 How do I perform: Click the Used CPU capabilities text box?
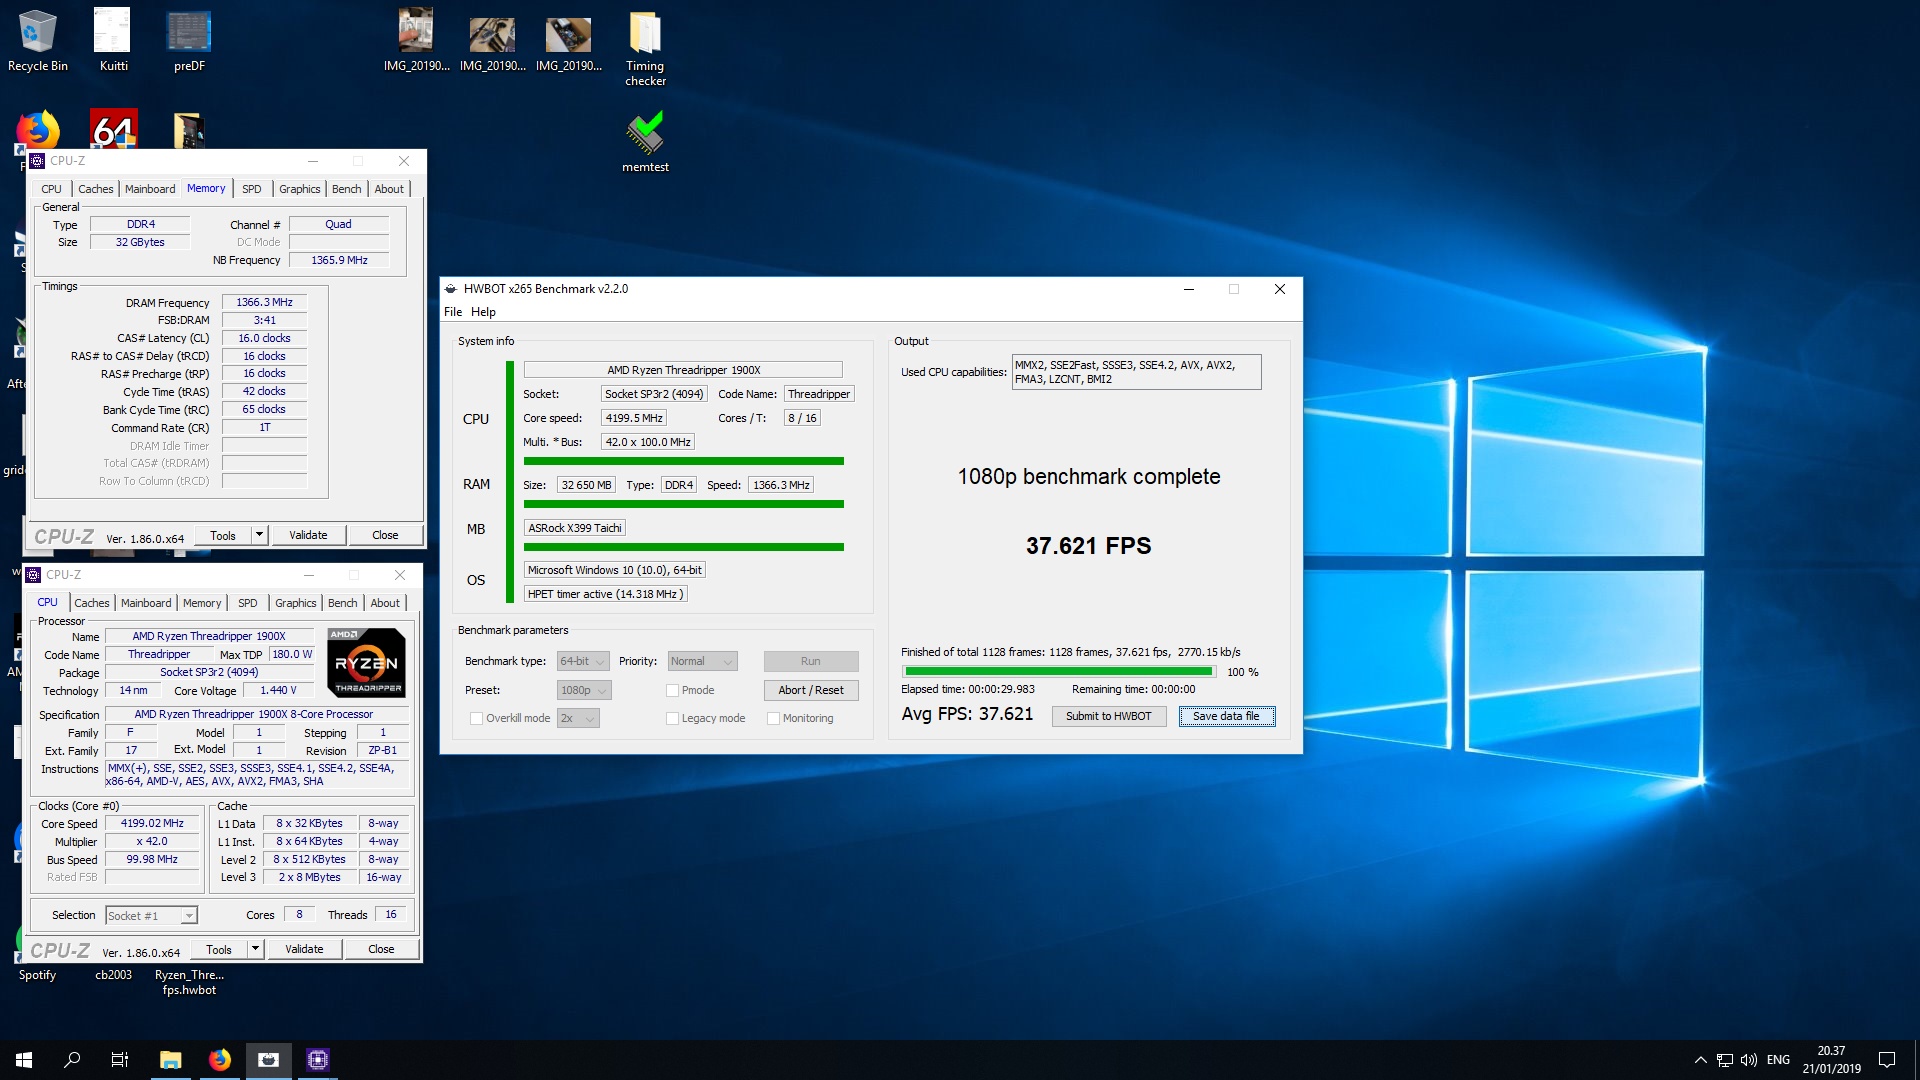click(x=1136, y=372)
